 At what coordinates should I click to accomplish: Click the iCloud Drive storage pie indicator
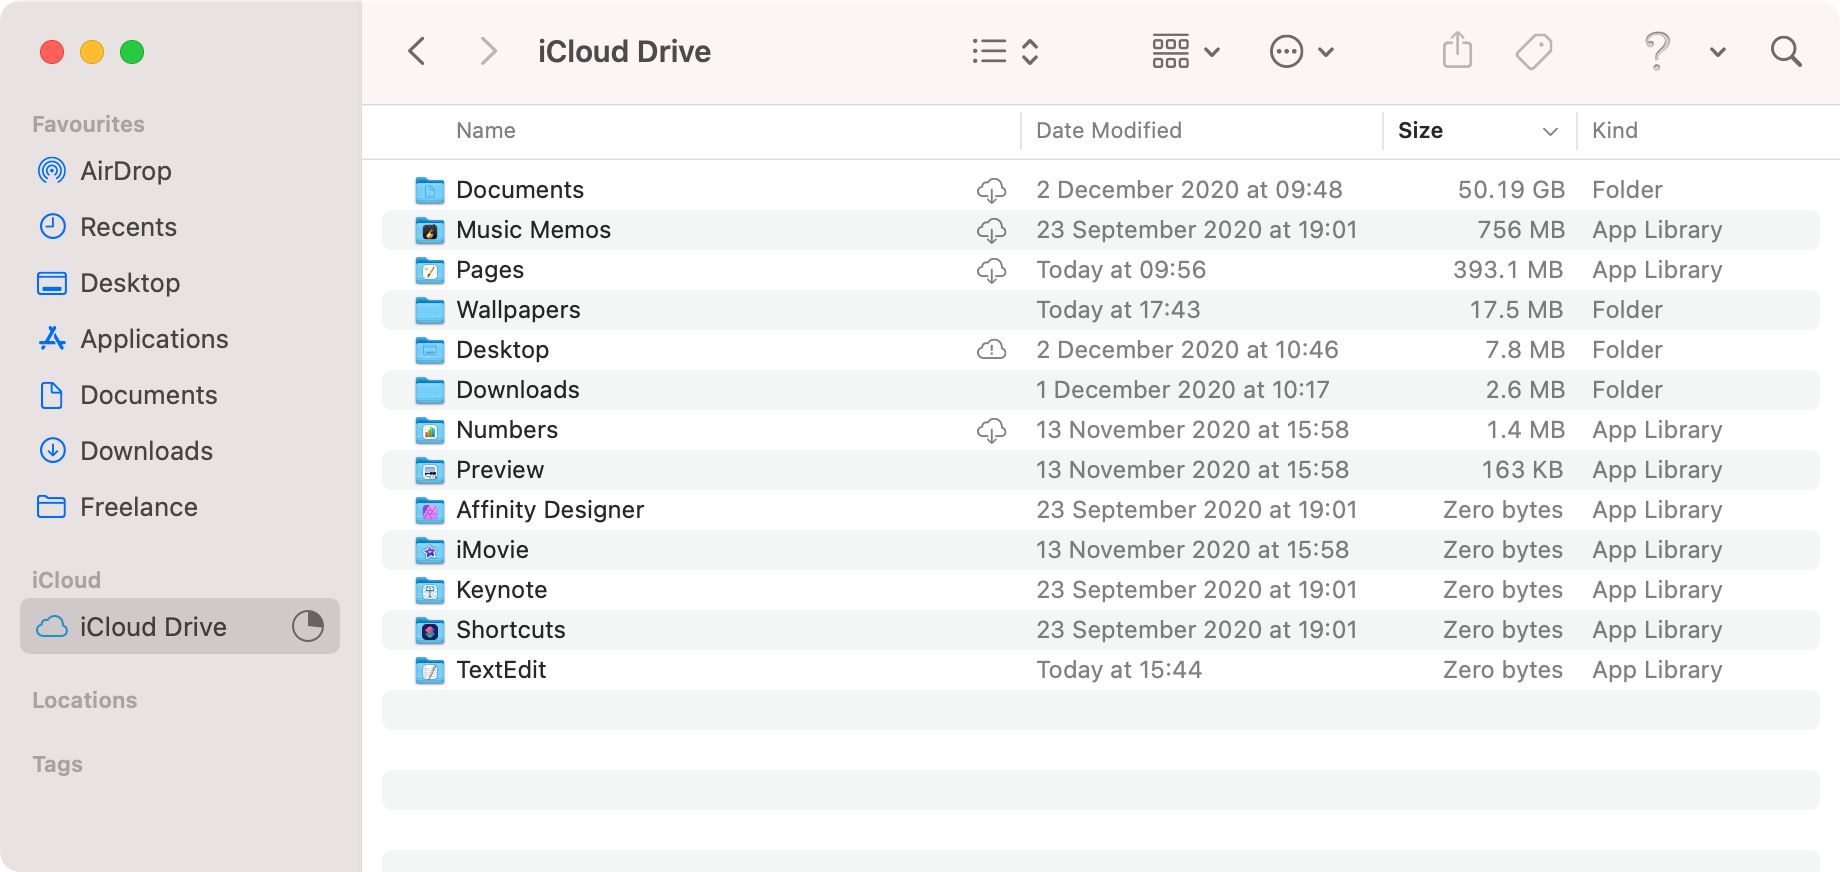(308, 626)
